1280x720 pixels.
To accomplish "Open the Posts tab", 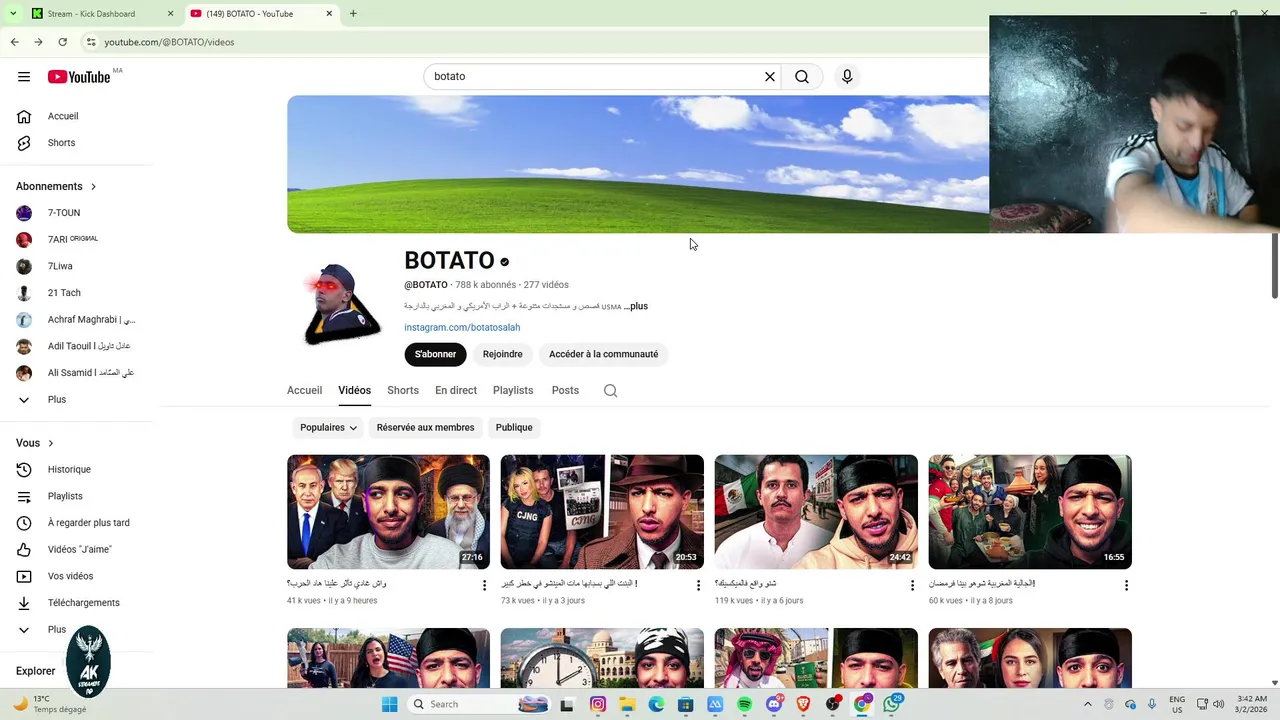I will [565, 391].
